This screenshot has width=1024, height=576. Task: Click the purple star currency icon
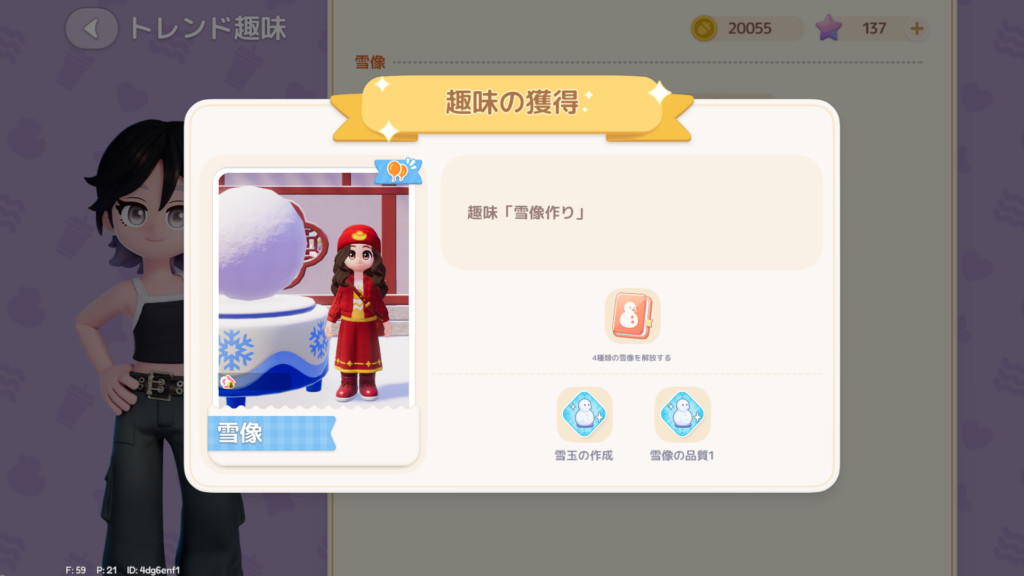click(828, 28)
